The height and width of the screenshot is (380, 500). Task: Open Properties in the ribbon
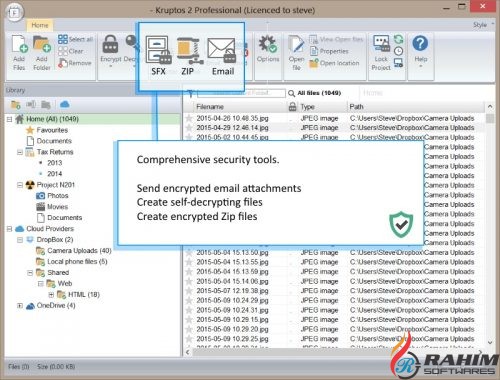click(329, 51)
